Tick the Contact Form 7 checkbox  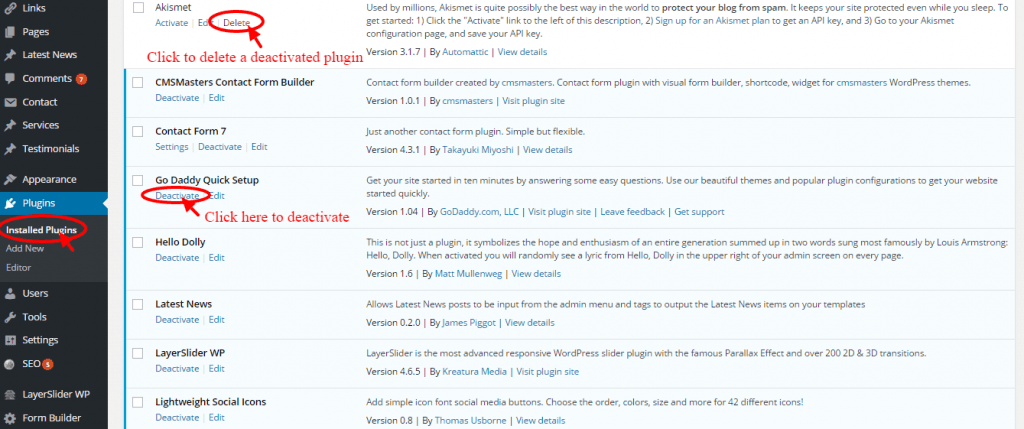138,131
